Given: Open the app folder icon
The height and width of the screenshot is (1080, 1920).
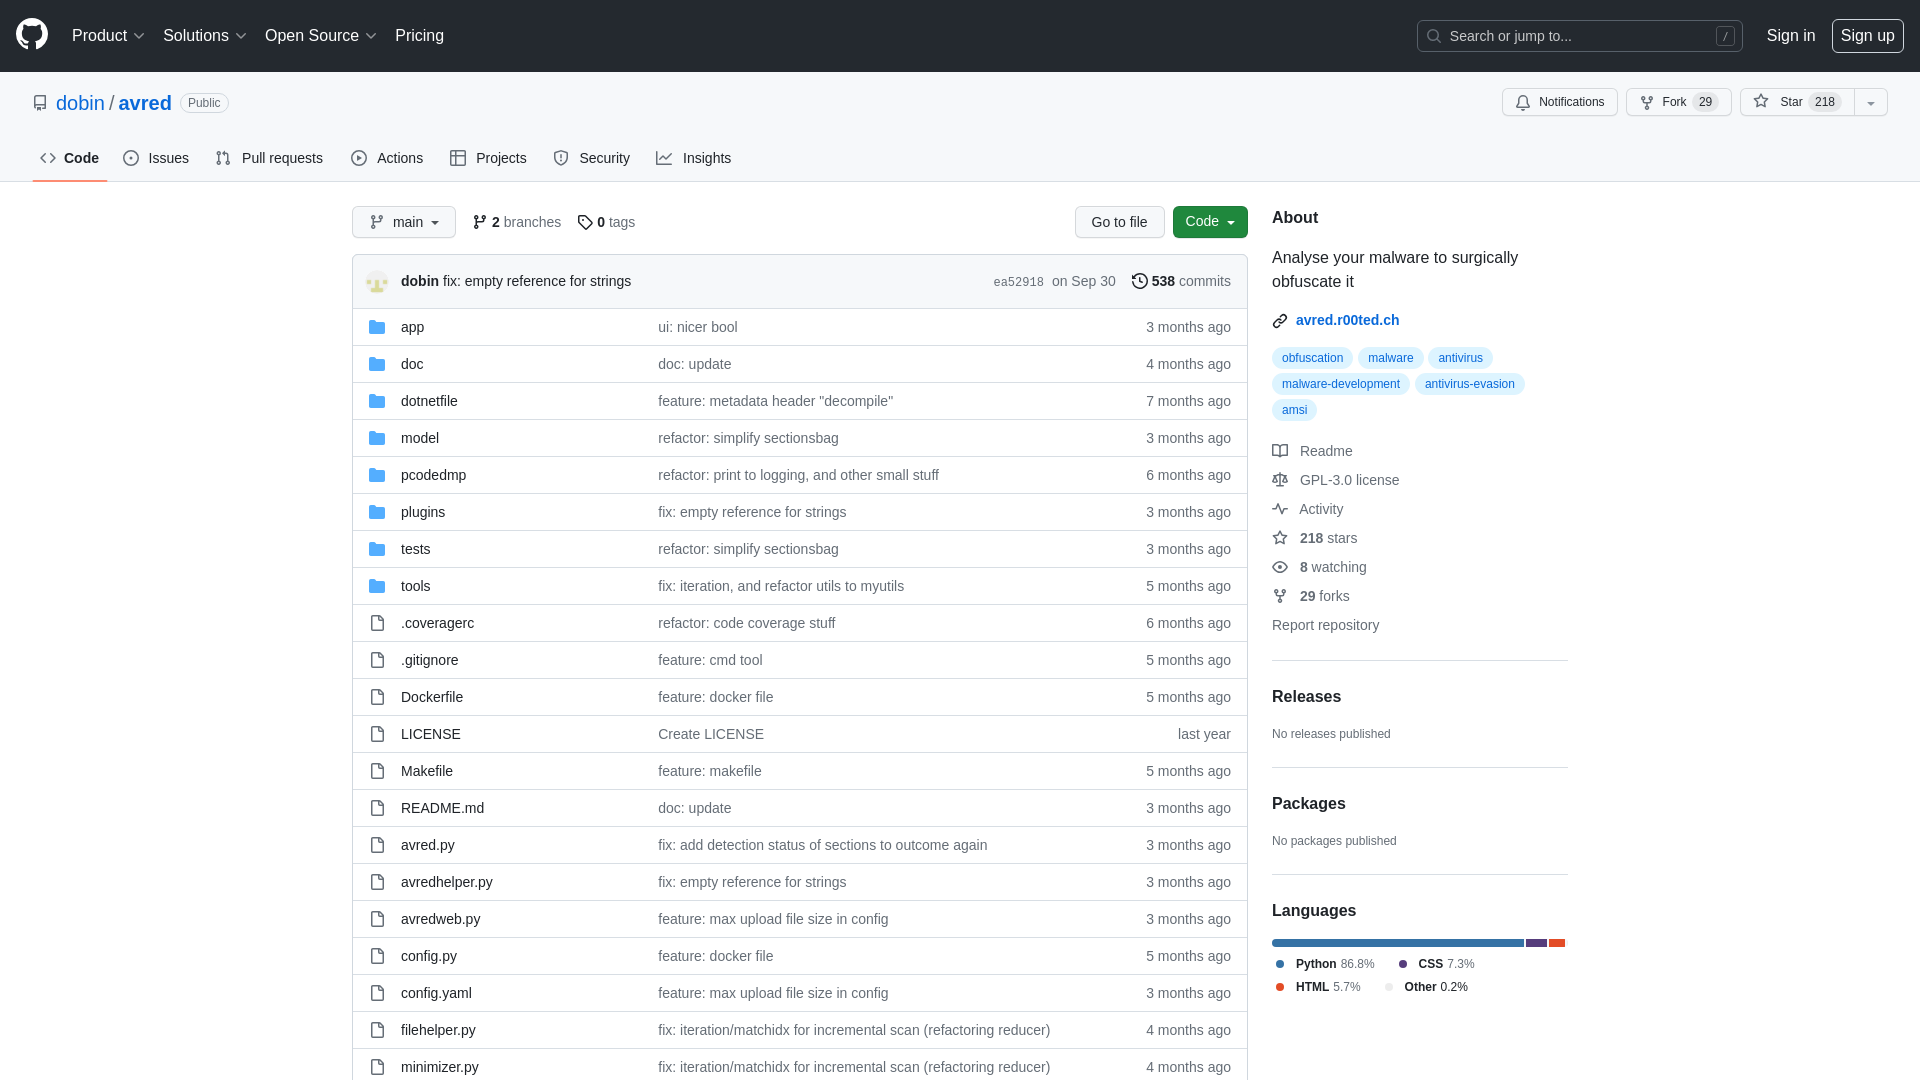Looking at the screenshot, I should click(x=377, y=327).
